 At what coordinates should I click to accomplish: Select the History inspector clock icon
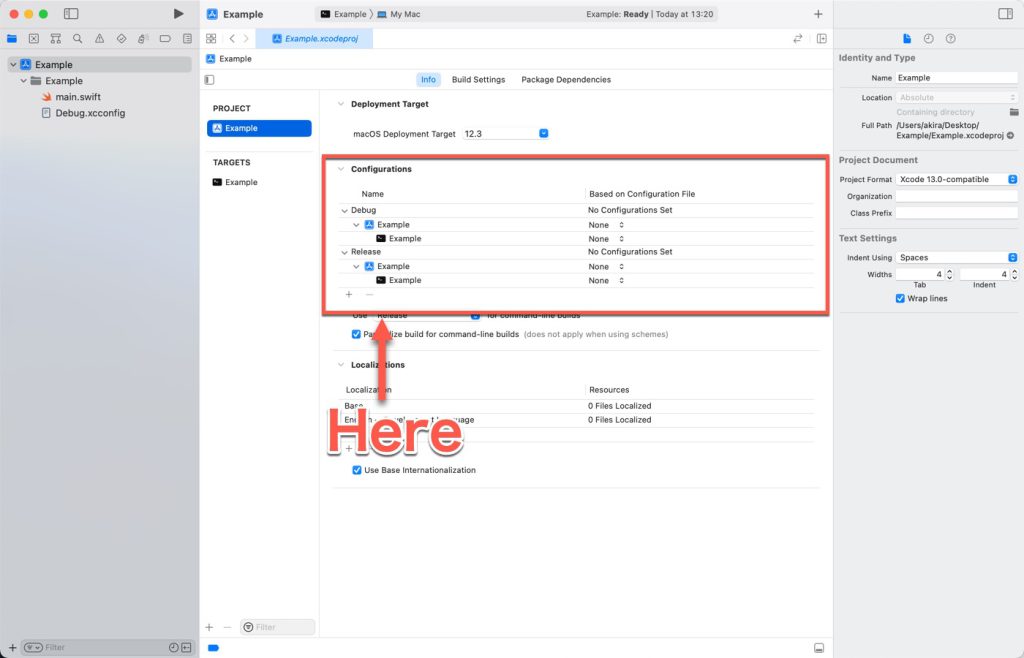coord(929,39)
